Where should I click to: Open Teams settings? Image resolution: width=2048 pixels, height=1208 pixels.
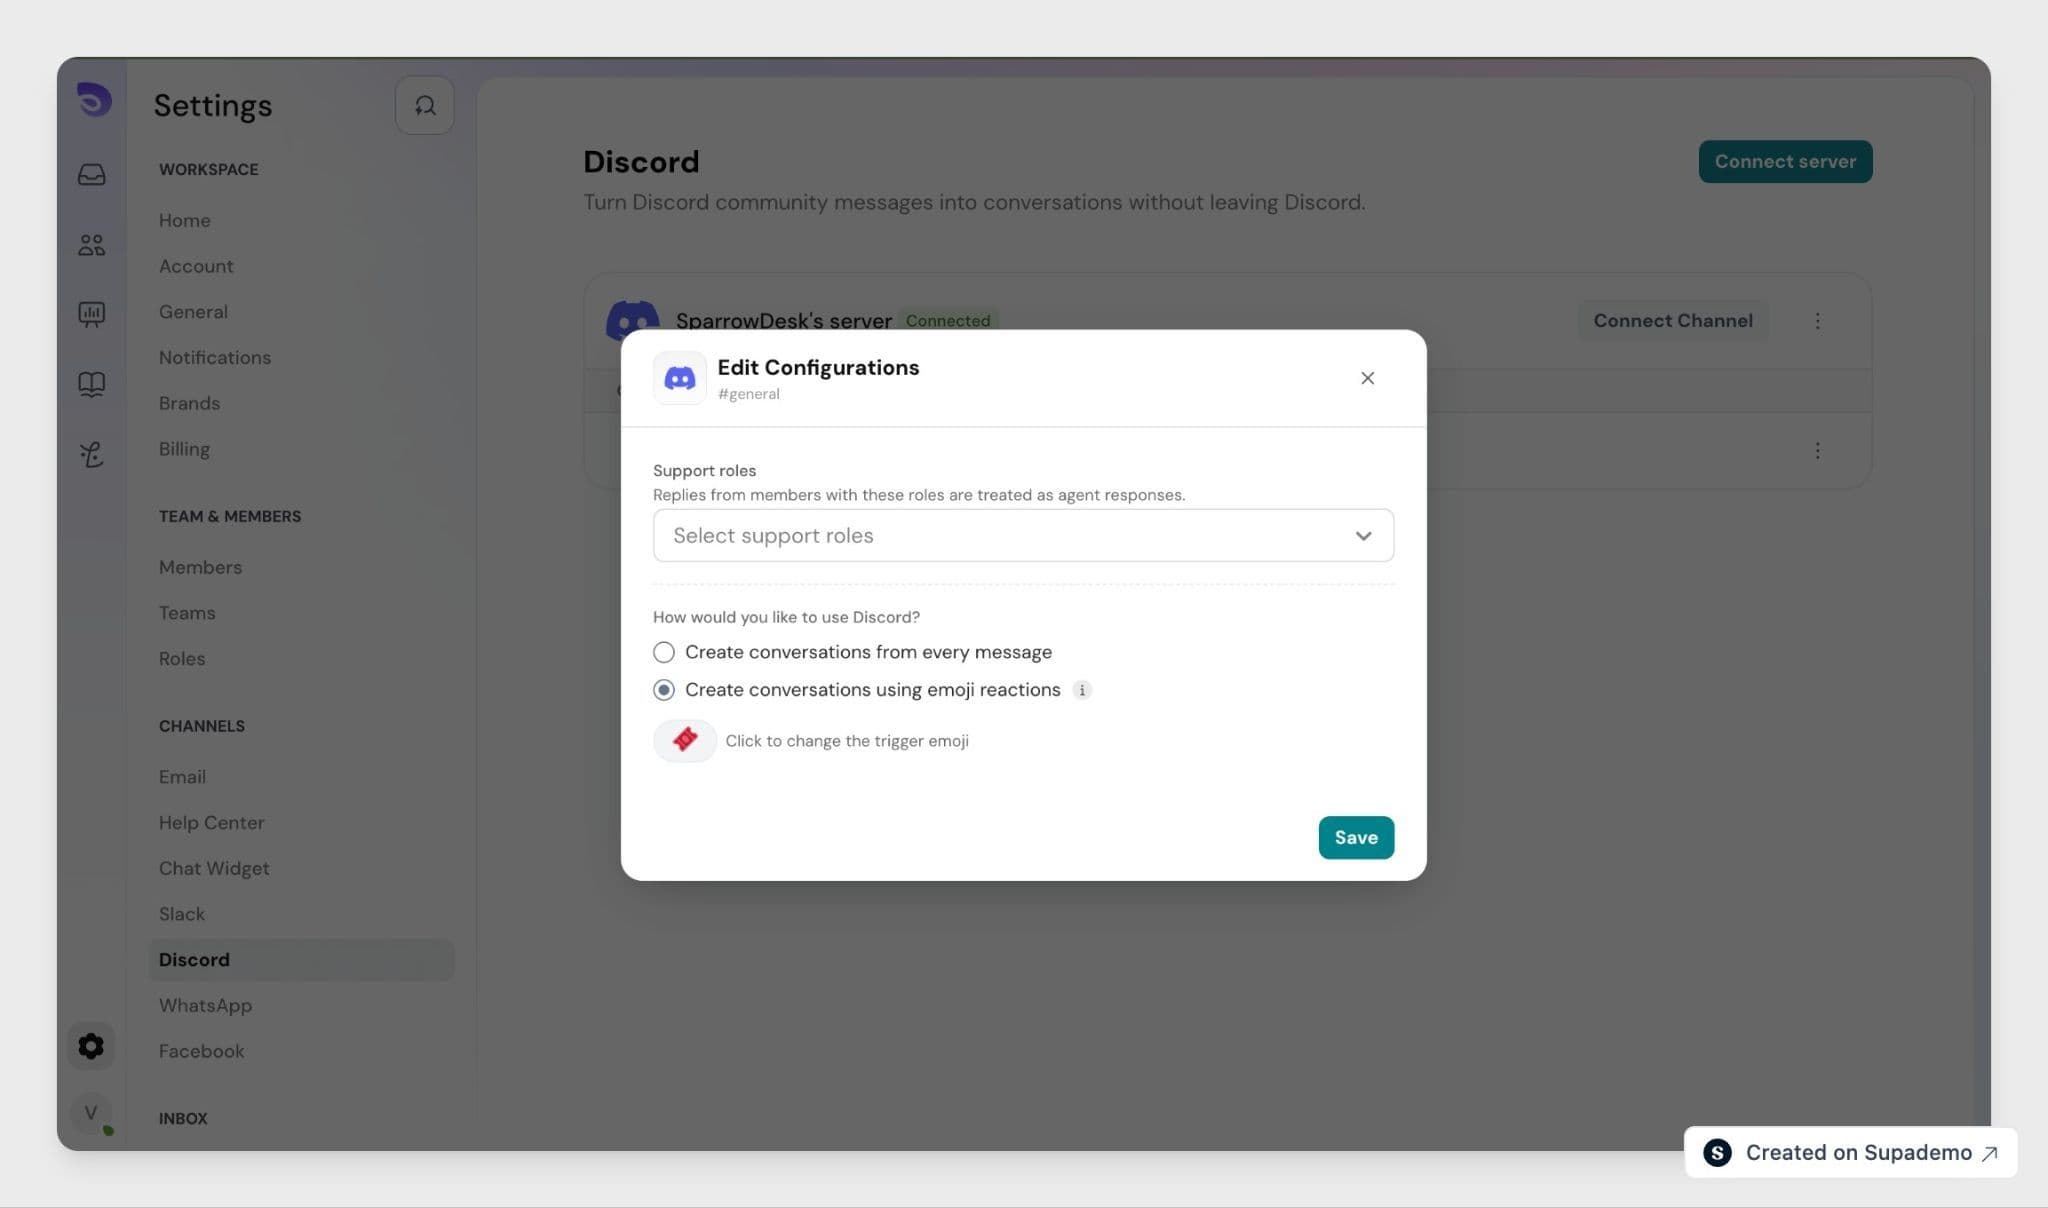pos(187,613)
